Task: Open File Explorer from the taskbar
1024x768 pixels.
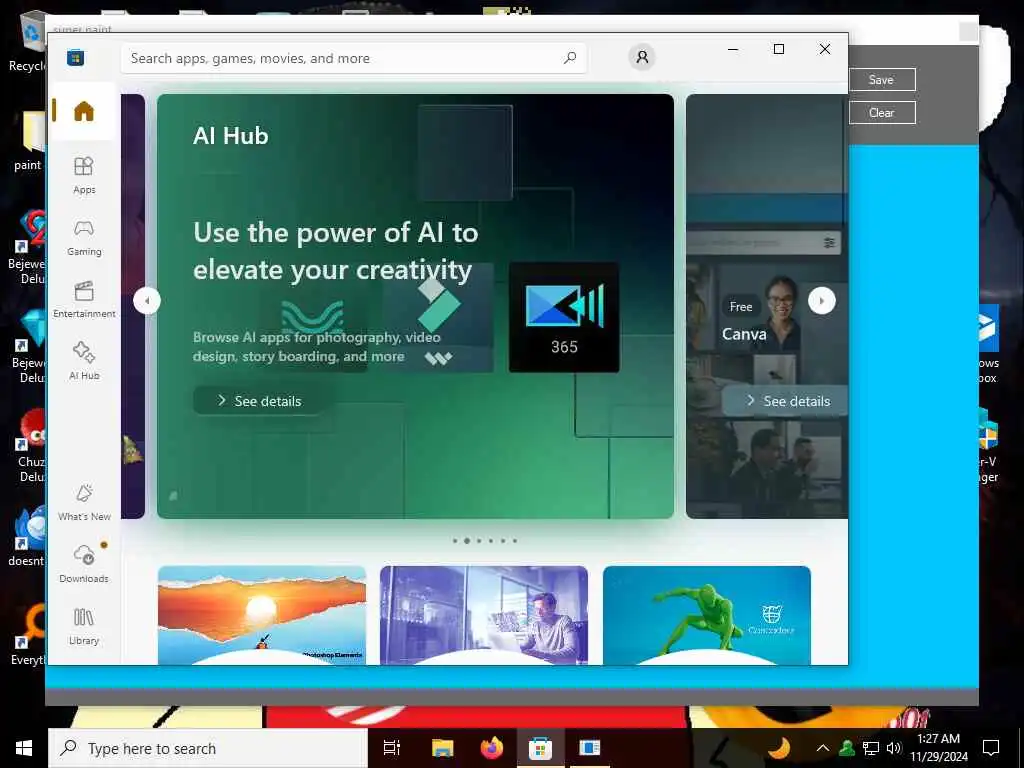Action: pos(442,748)
